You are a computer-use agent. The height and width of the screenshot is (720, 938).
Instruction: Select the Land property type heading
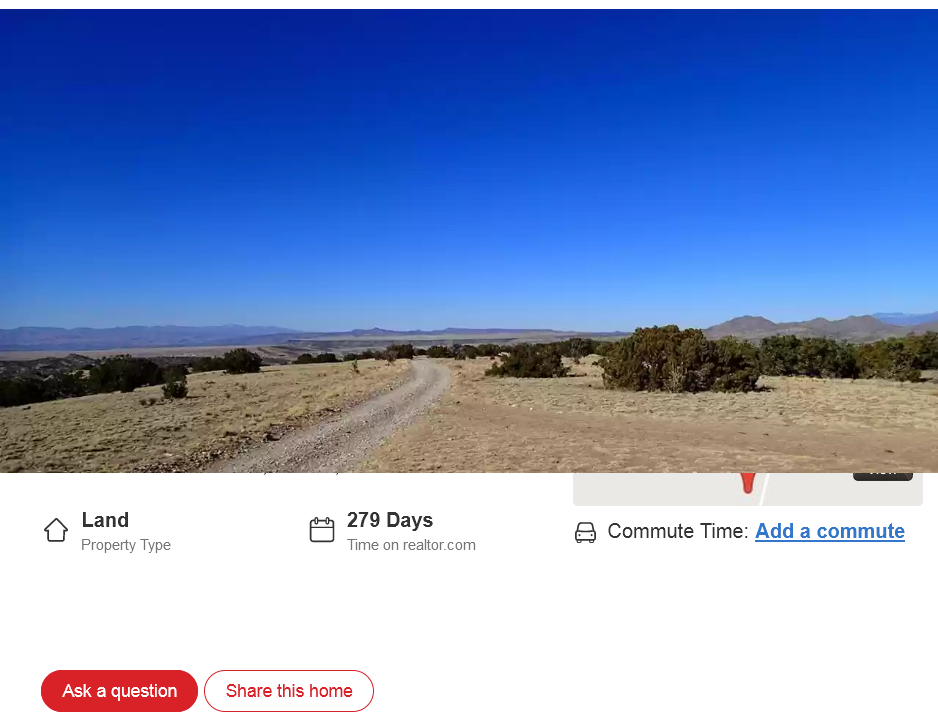pos(105,520)
